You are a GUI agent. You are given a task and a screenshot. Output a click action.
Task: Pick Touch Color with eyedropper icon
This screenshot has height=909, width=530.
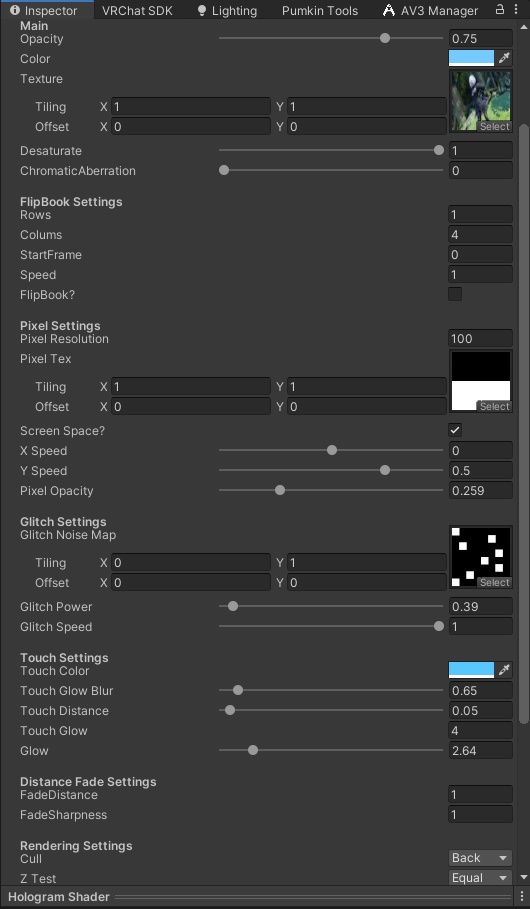coord(504,670)
